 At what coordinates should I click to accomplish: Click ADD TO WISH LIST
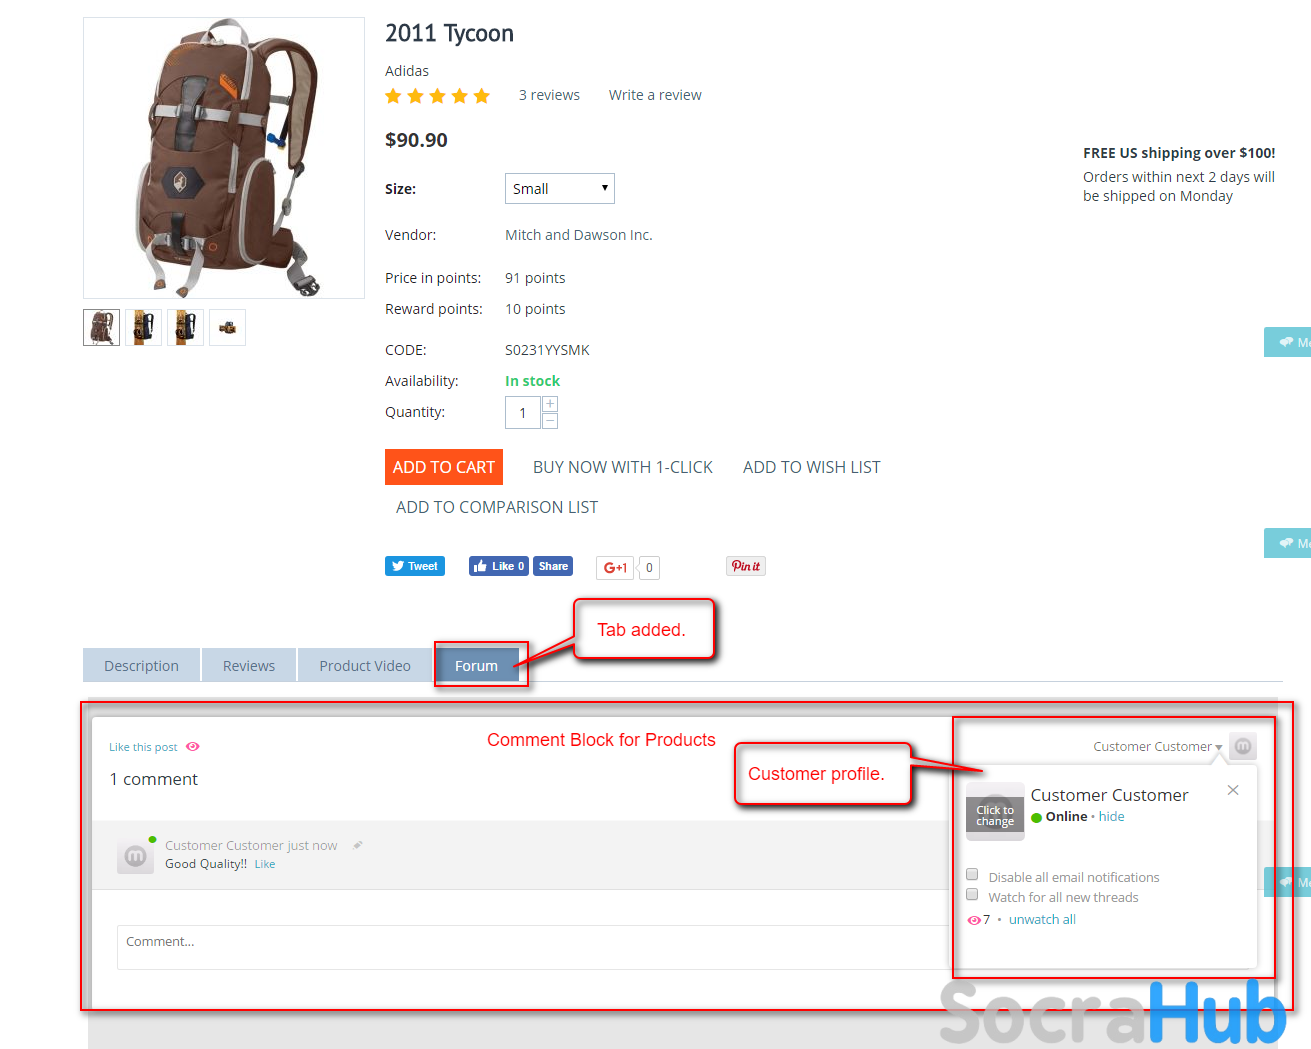click(x=812, y=467)
